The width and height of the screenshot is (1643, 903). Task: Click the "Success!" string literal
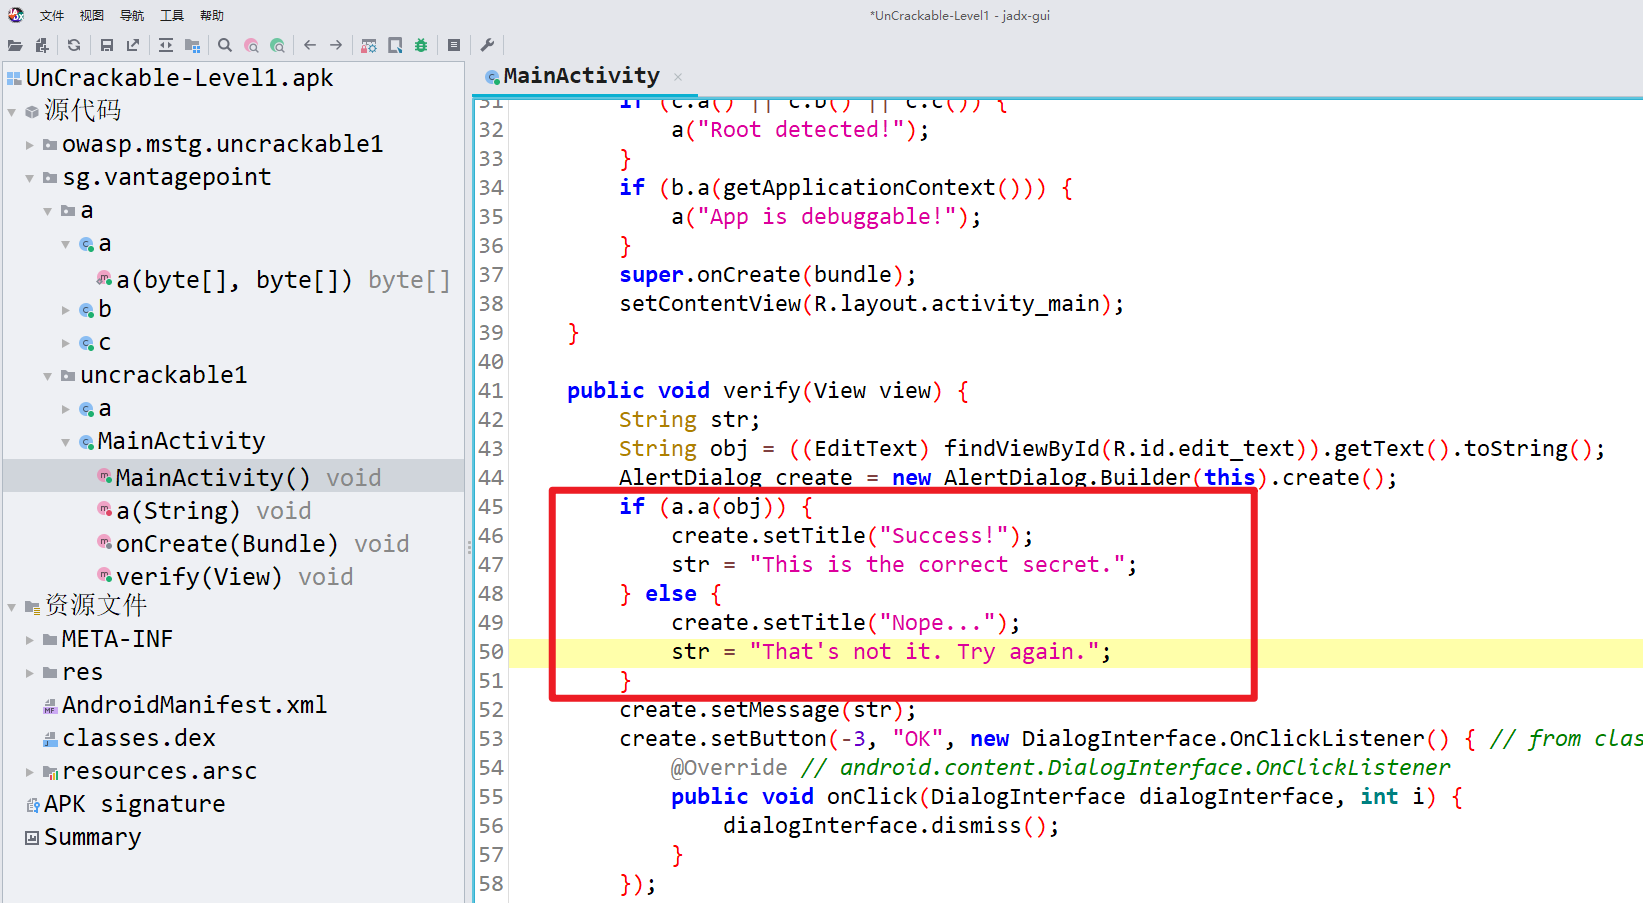[944, 536]
